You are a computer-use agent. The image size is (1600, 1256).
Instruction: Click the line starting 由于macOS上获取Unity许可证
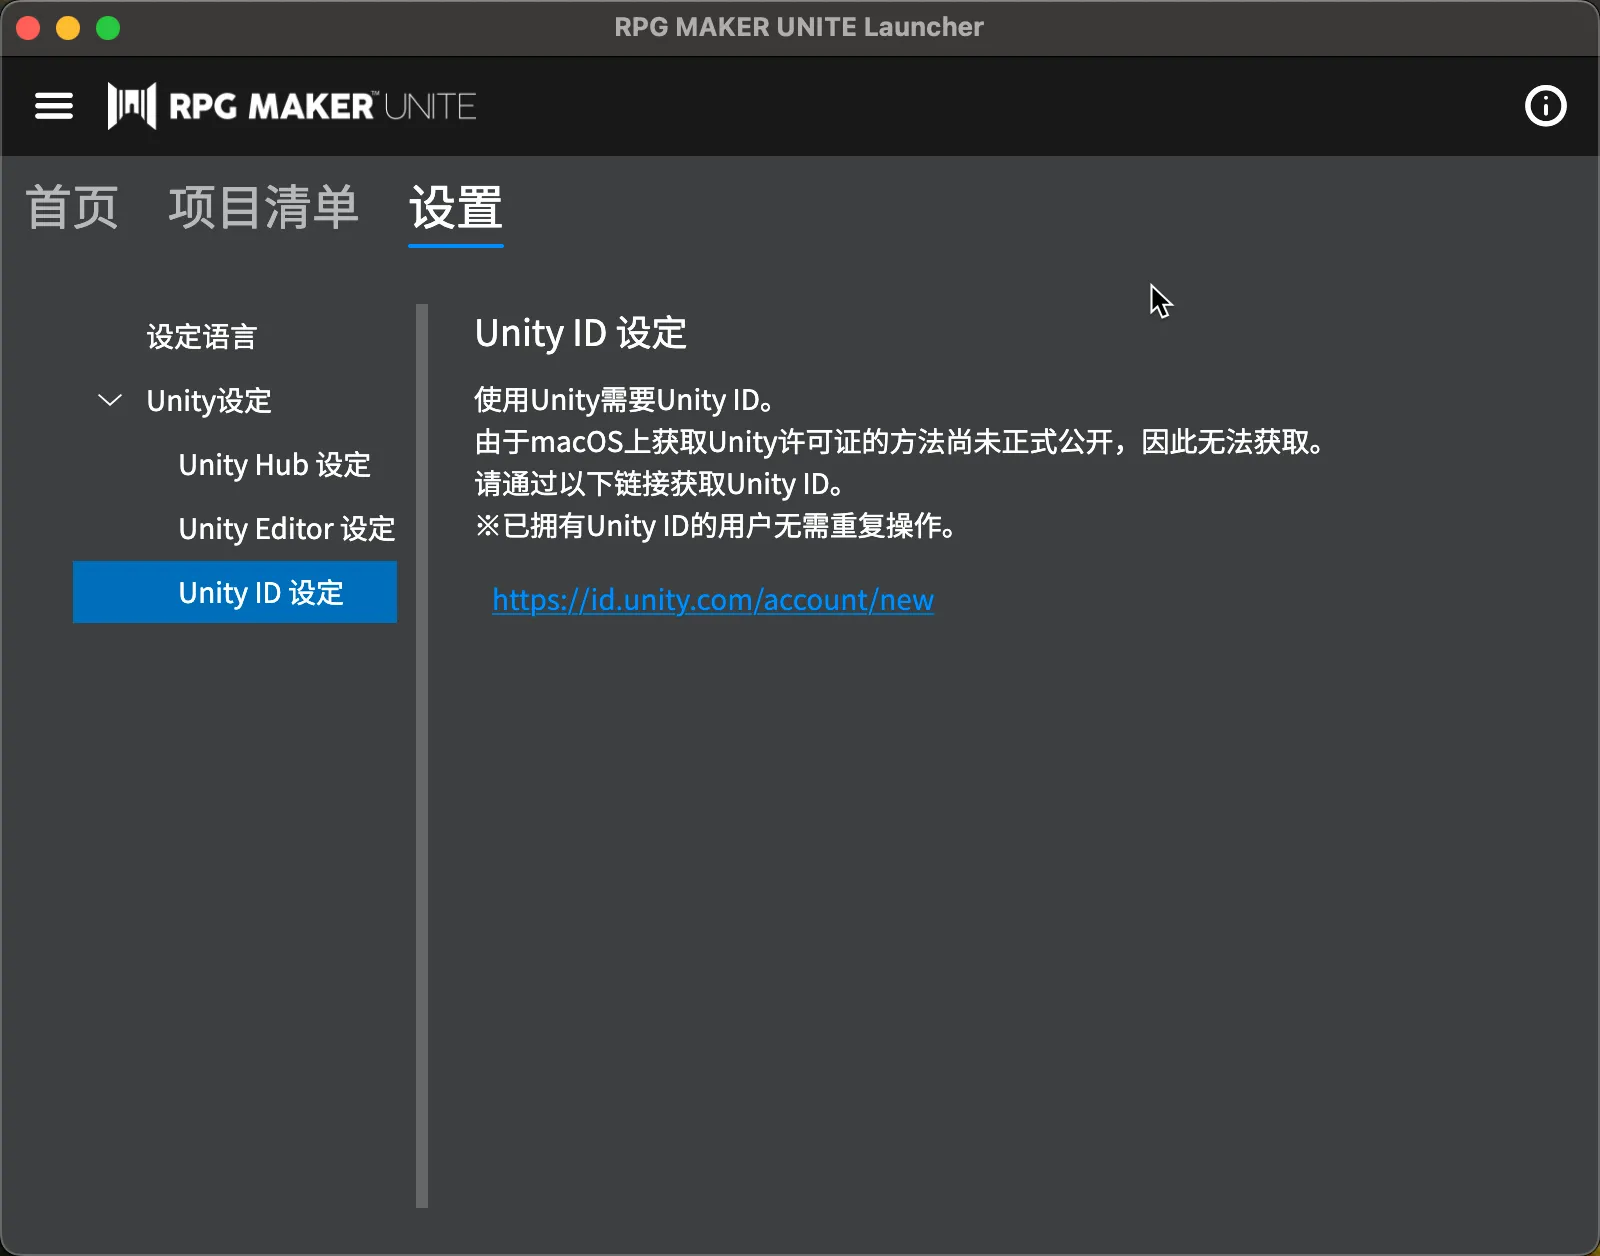[899, 442]
